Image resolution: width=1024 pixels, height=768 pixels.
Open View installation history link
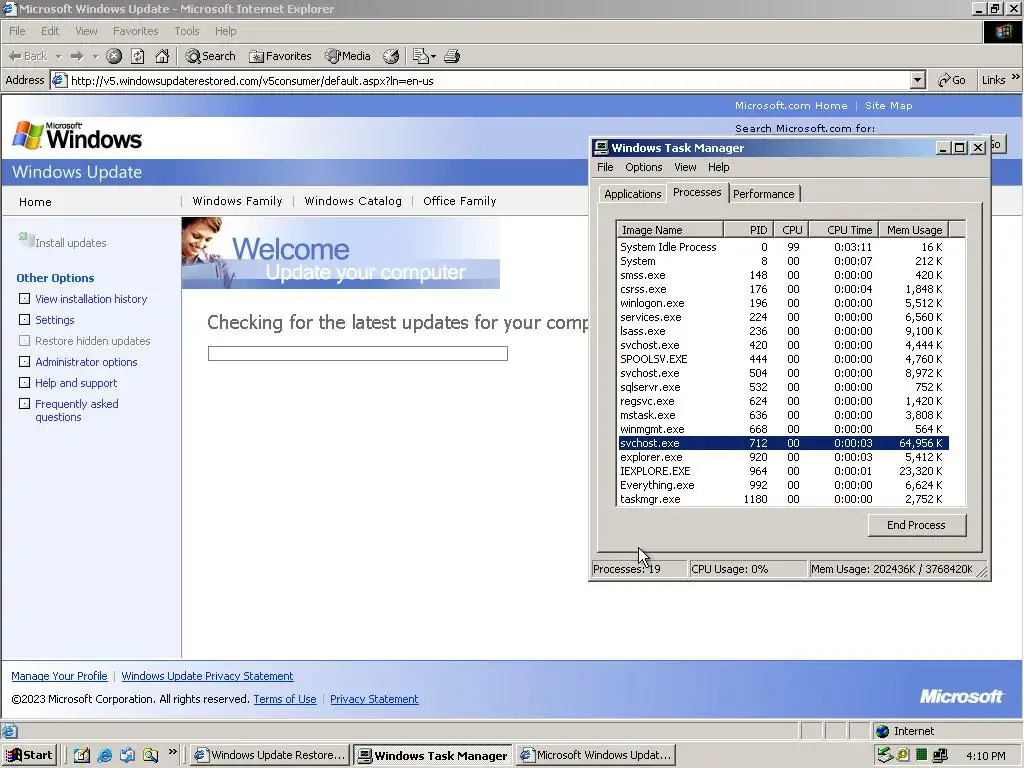(x=91, y=299)
